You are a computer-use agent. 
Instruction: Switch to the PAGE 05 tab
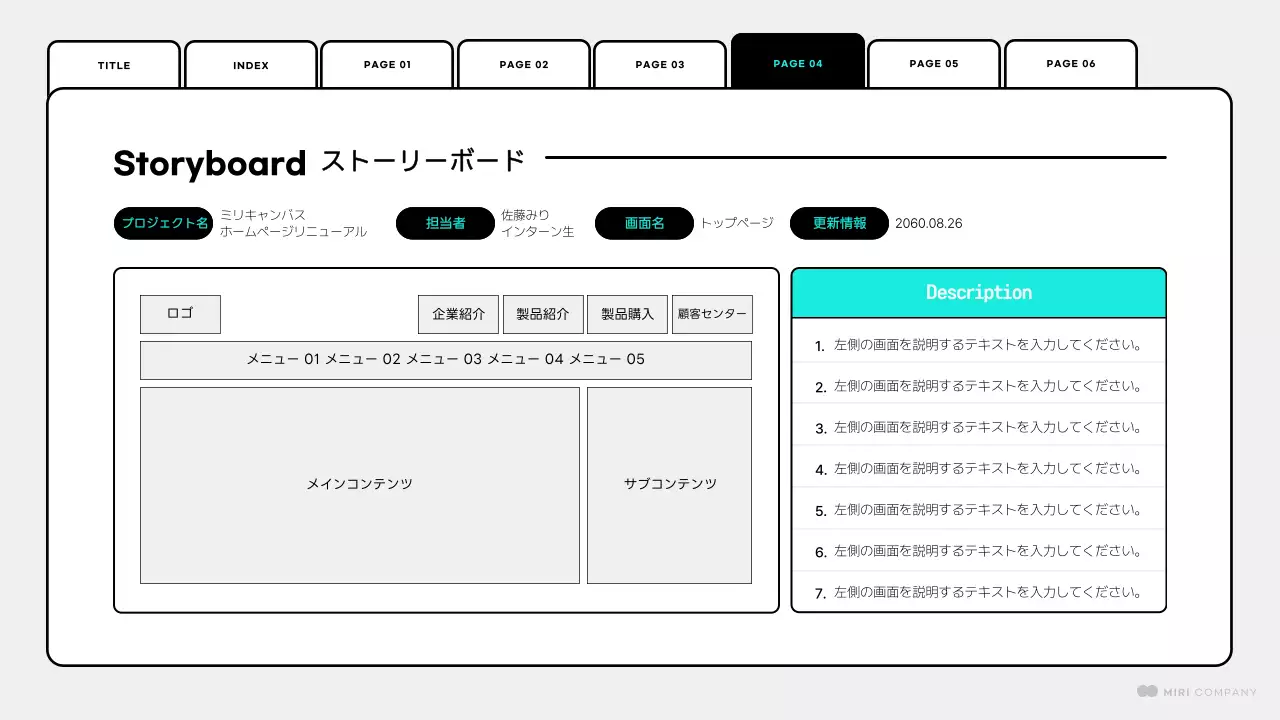933,63
